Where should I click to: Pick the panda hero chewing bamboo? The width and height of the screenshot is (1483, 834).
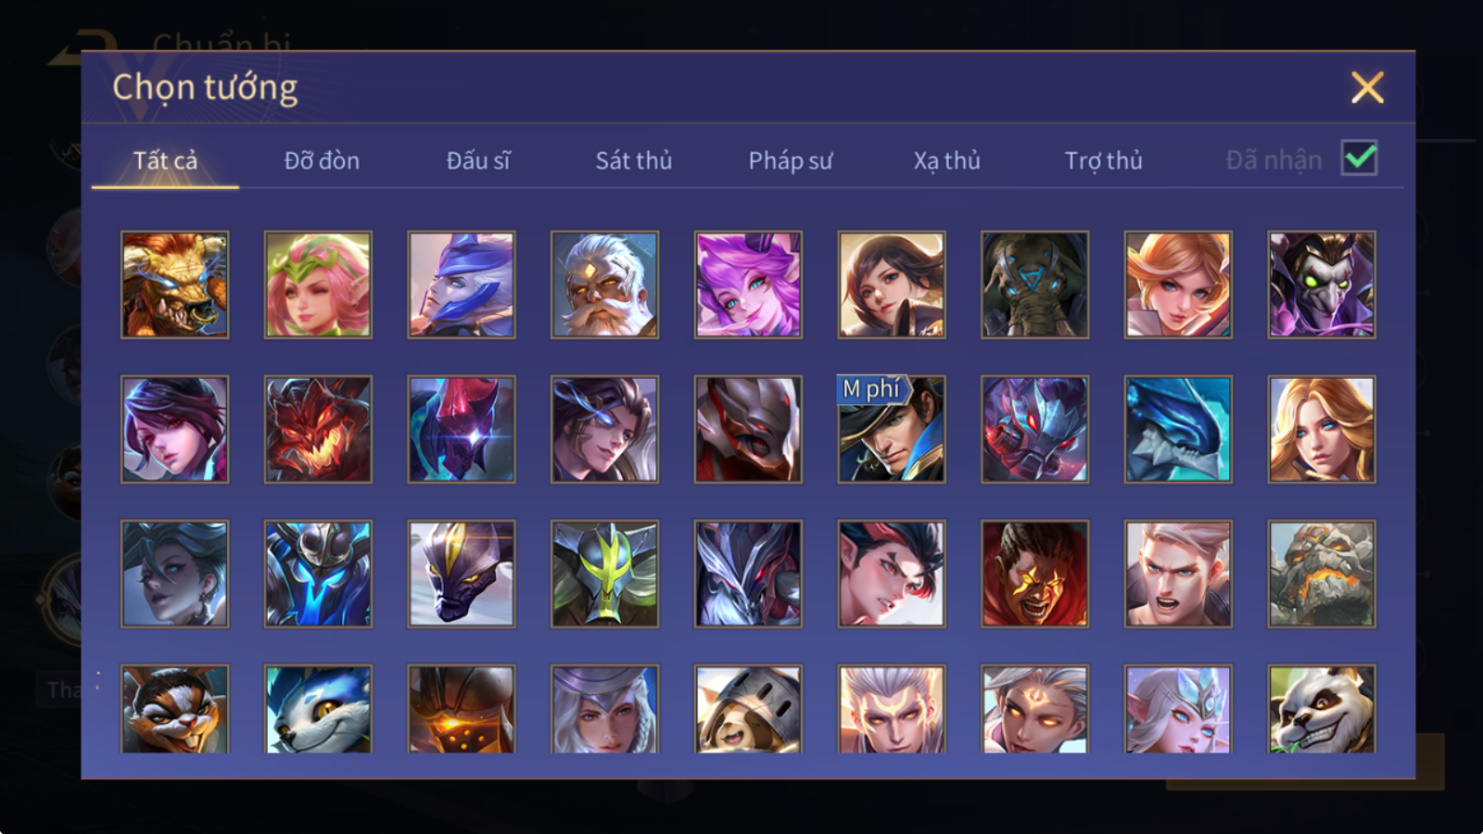pyautogui.click(x=1322, y=709)
